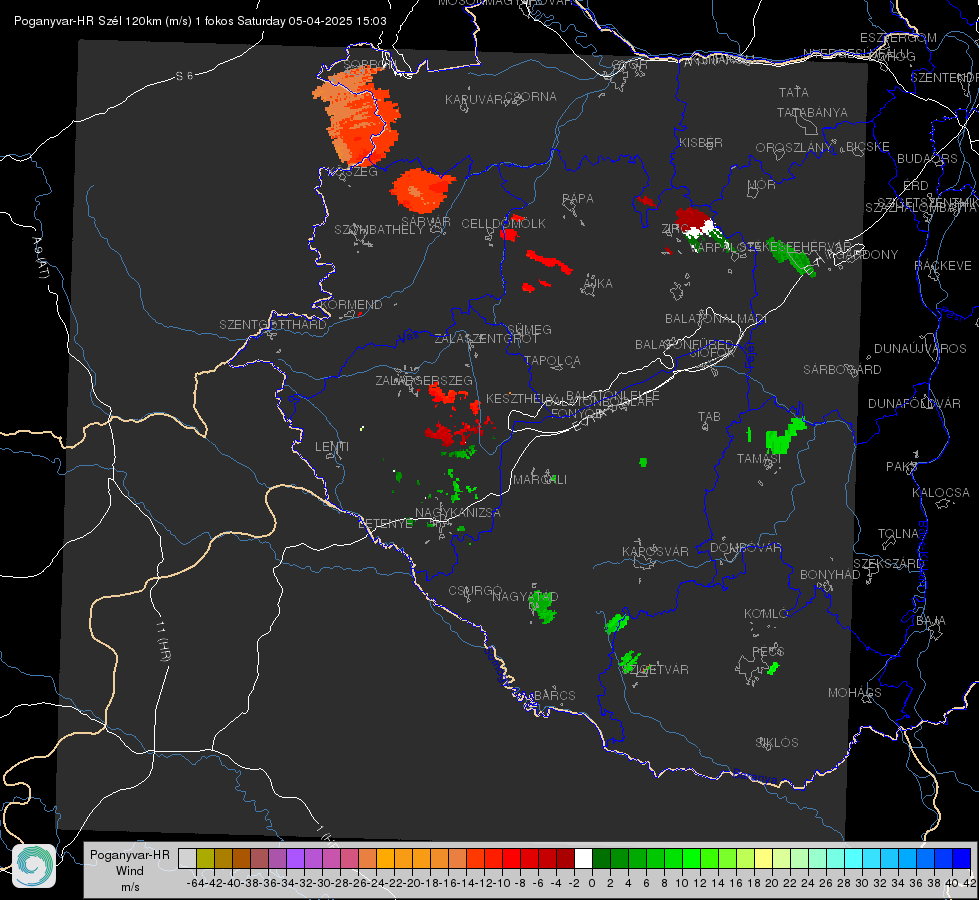Click the TAMASI city label
Image resolution: width=979 pixels, height=900 pixels.
[x=759, y=458]
